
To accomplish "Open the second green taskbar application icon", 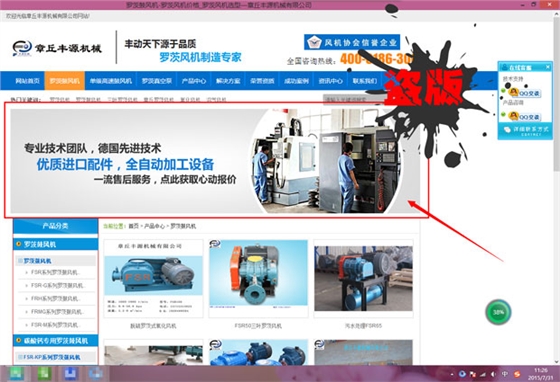I will pyautogui.click(x=44, y=373).
